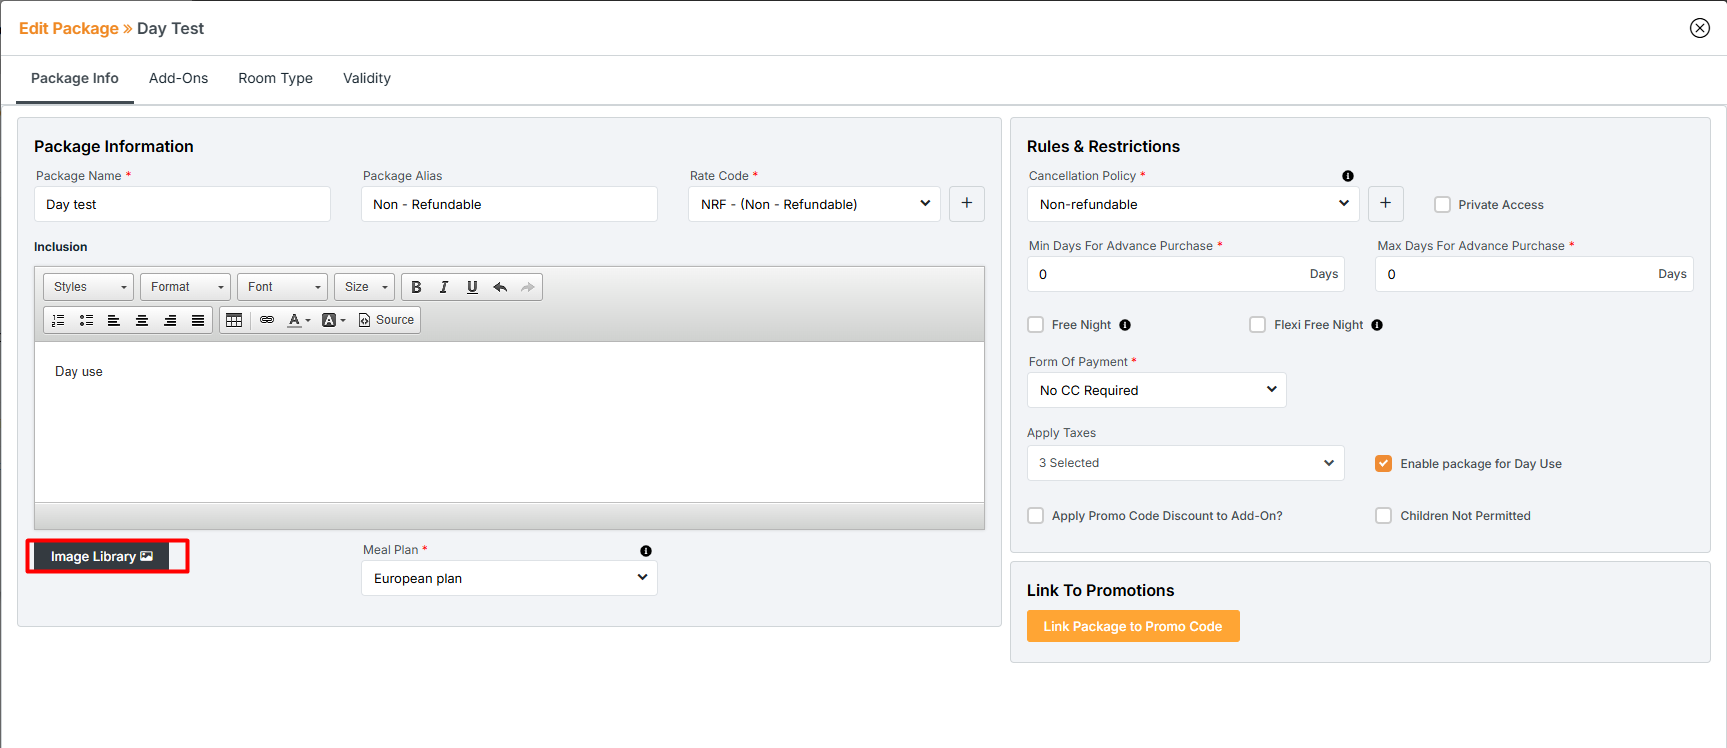Insert a numbered list
1727x748 pixels.
pos(58,320)
